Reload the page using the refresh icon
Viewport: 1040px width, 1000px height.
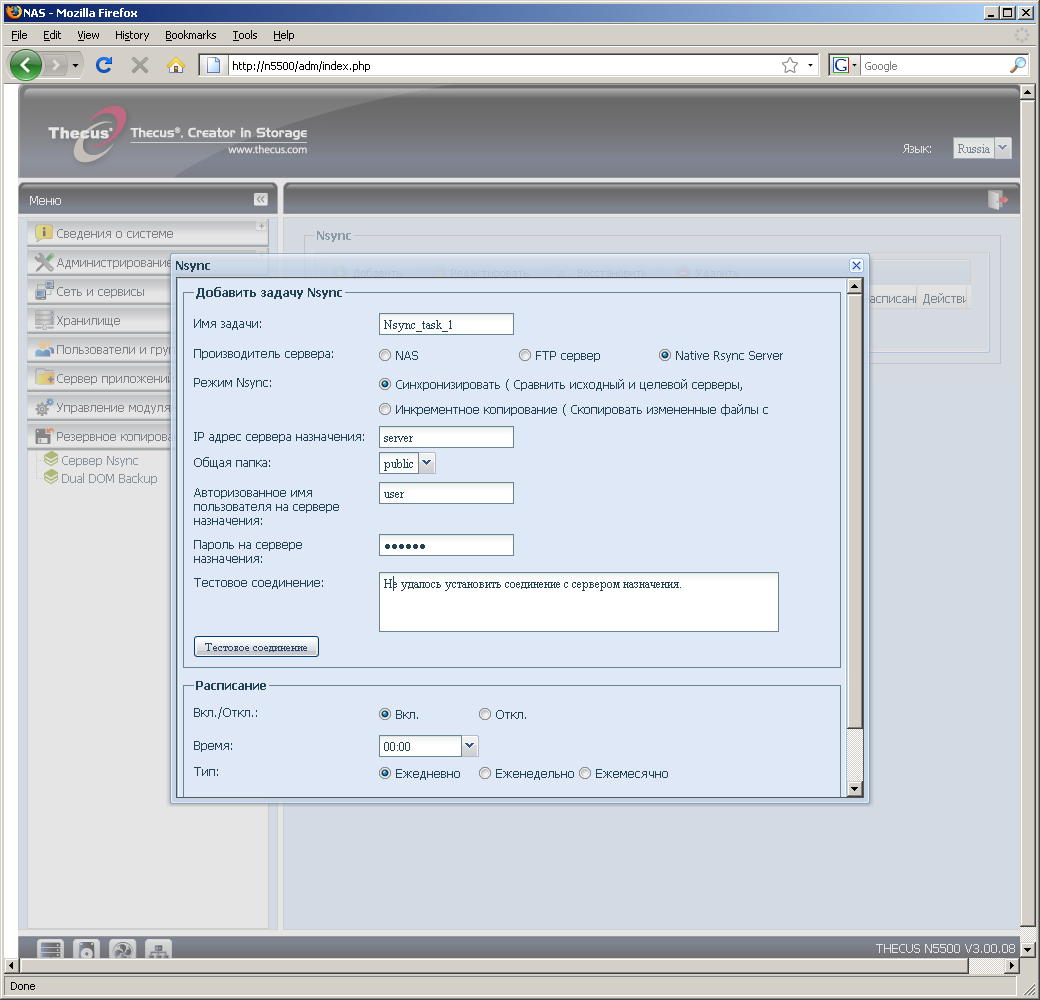pos(103,66)
